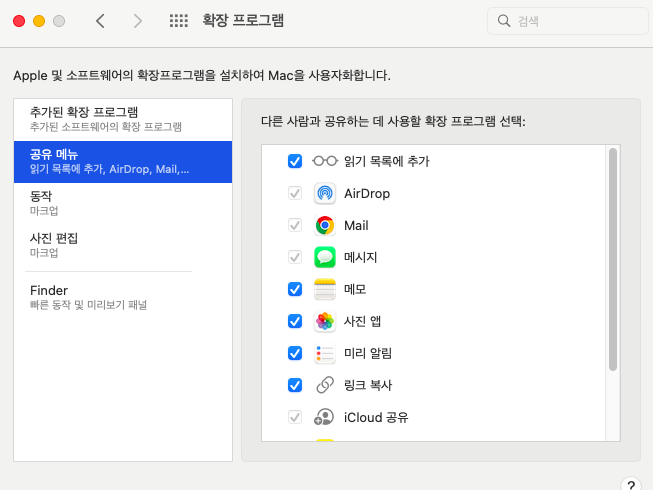The height and width of the screenshot is (490, 653).
Task: Uncheck the 사진 앱 checkbox
Action: point(295,321)
